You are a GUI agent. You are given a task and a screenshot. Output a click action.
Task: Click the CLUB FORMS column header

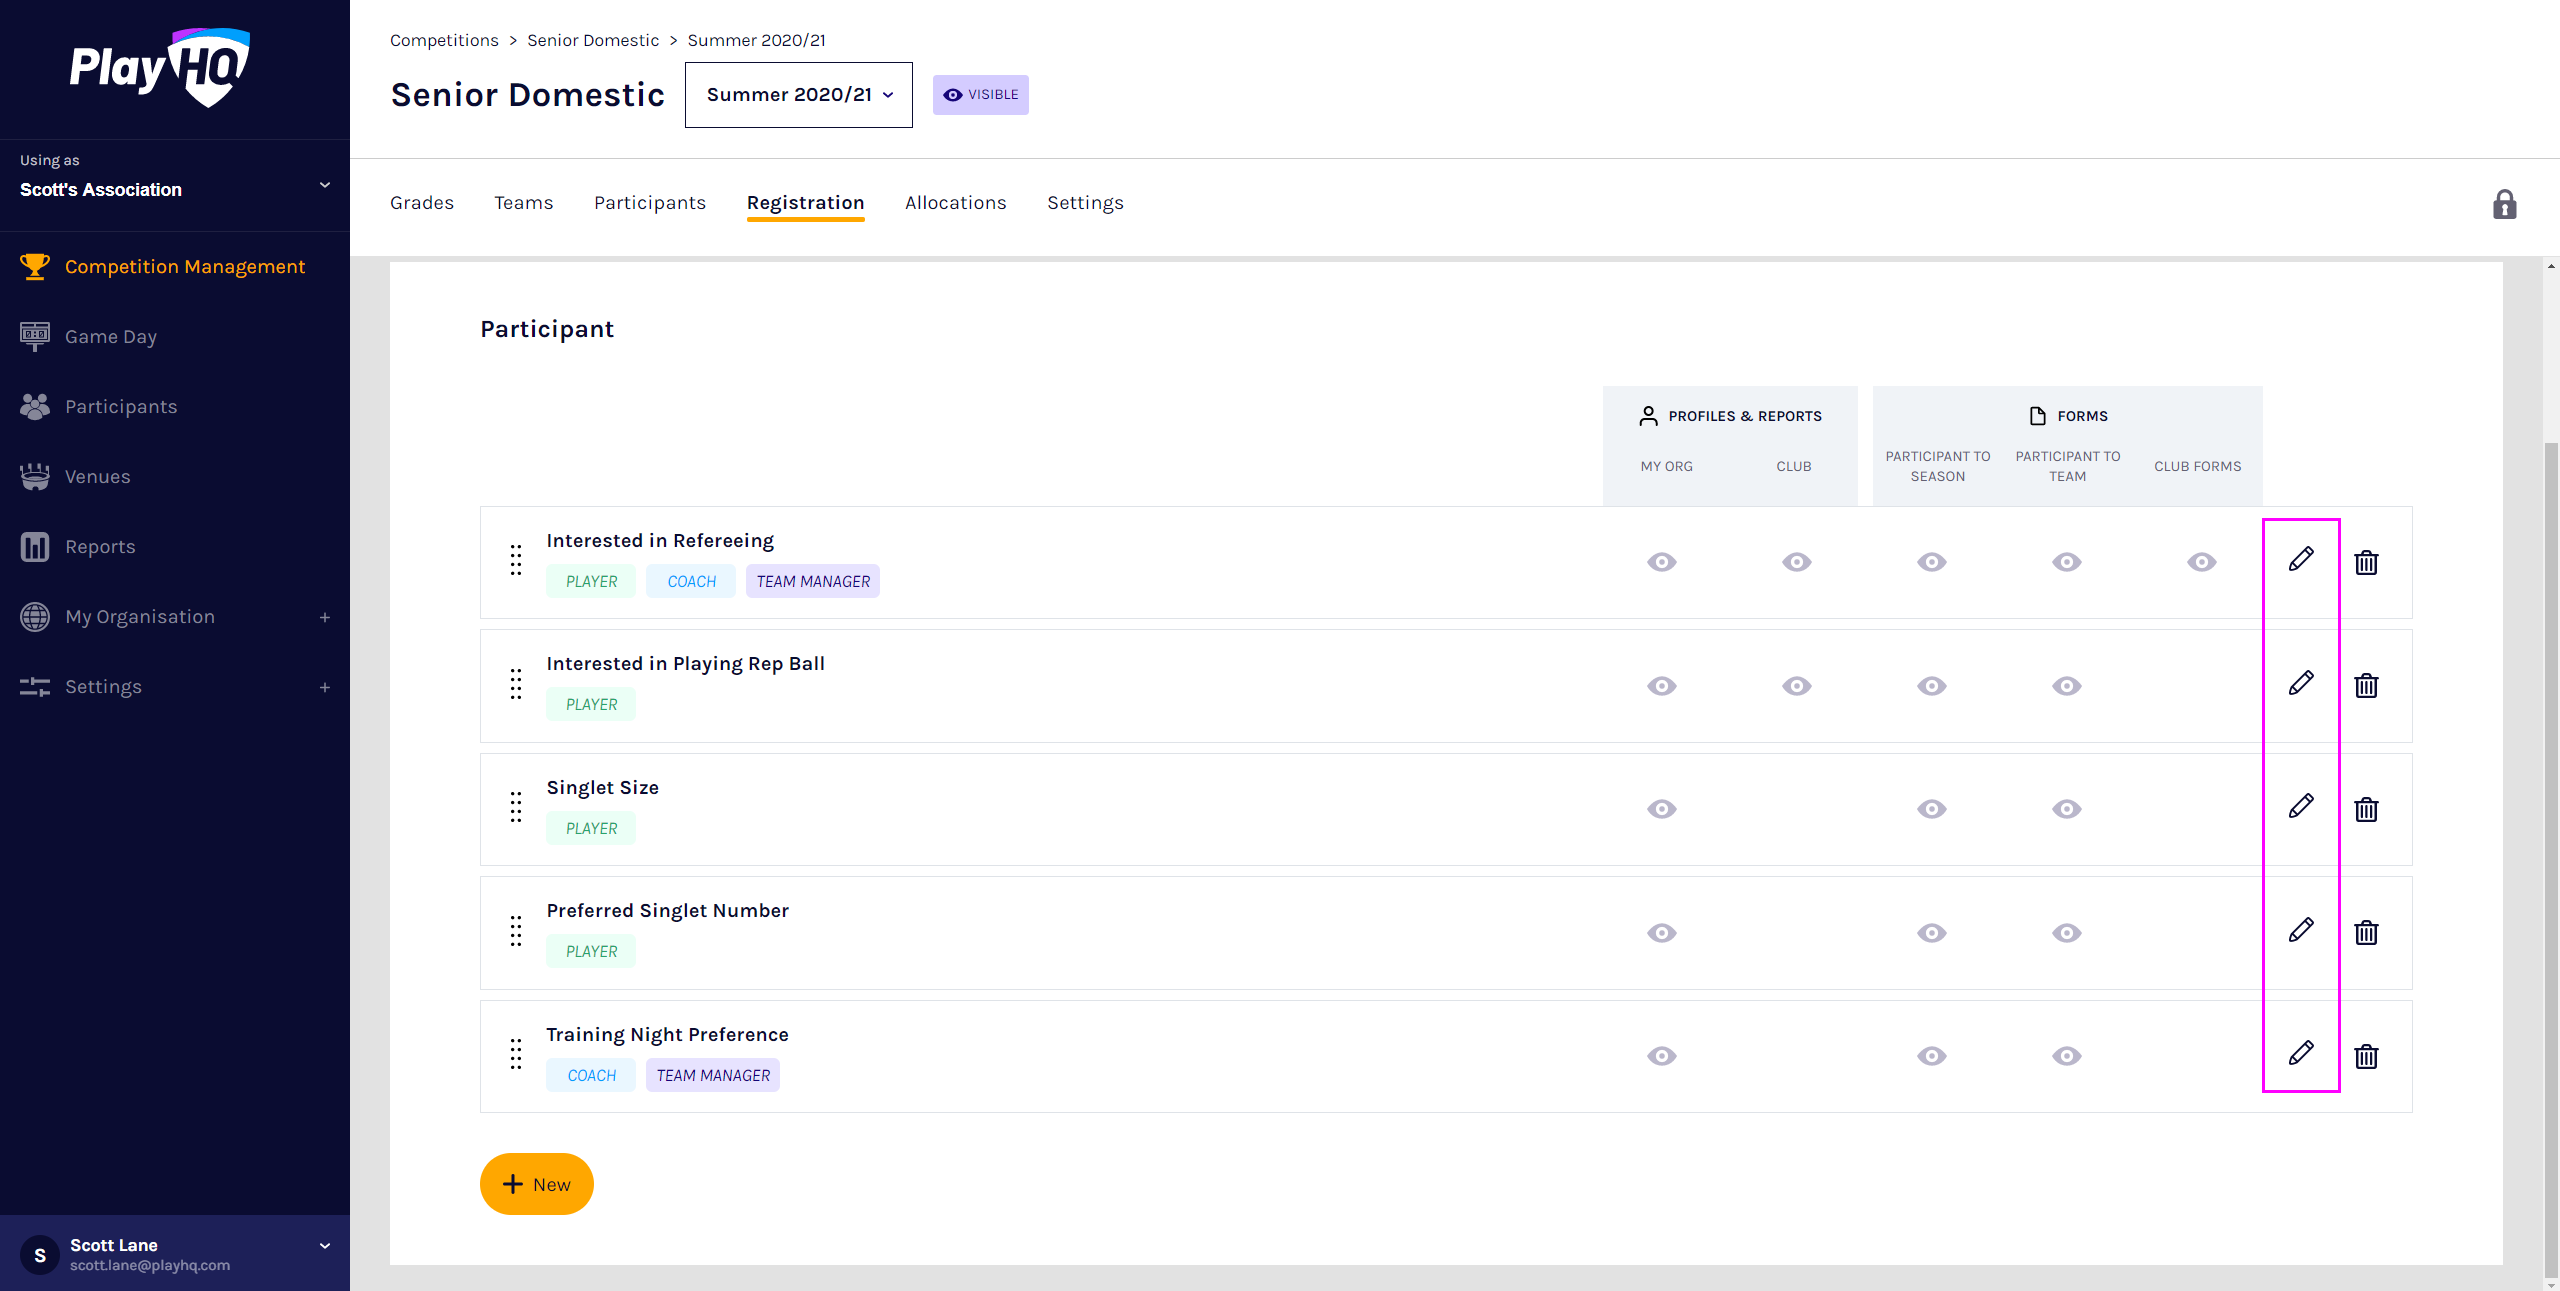(2198, 466)
